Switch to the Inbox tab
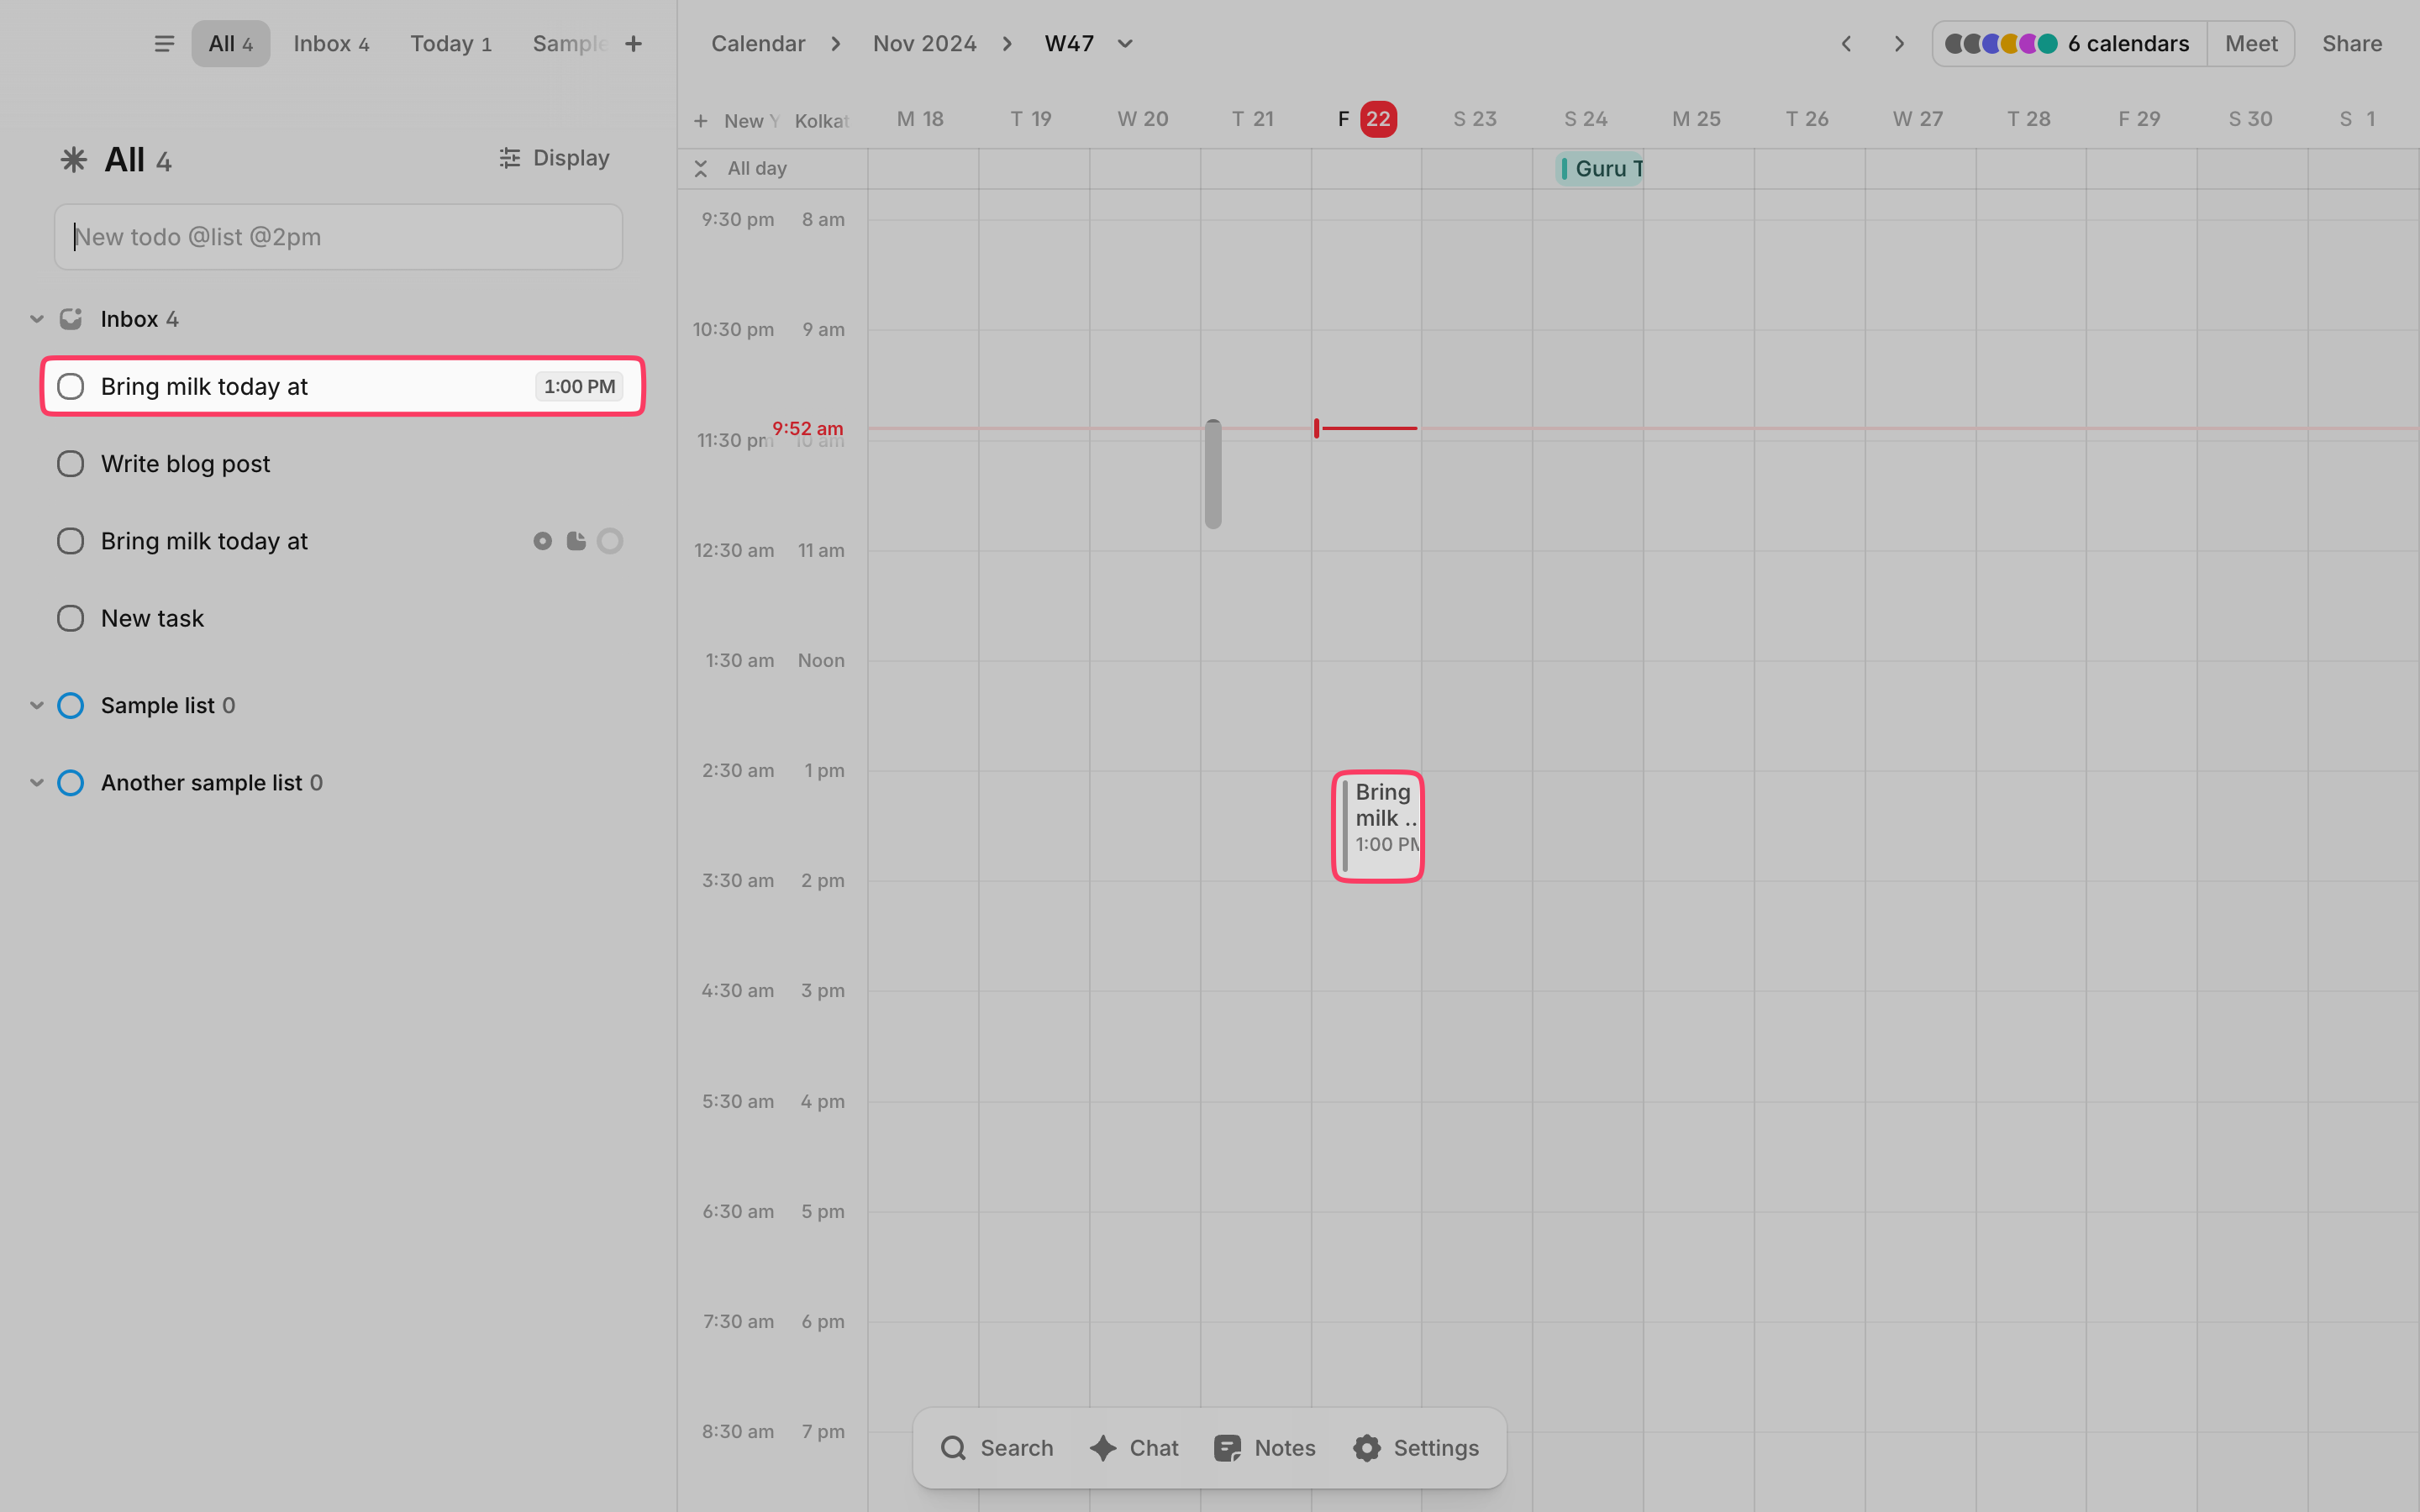2420x1512 pixels. (331, 44)
